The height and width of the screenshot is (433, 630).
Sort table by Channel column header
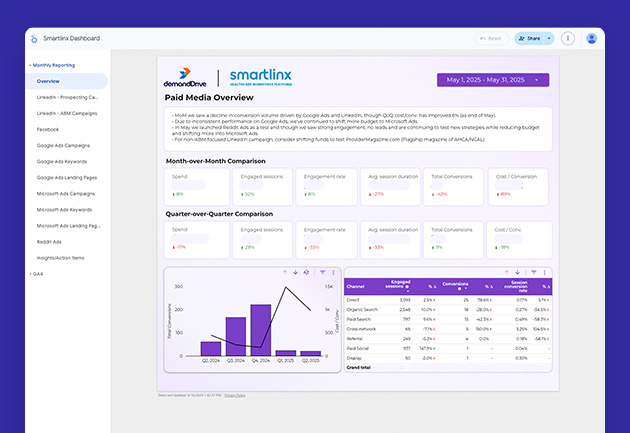(355, 286)
